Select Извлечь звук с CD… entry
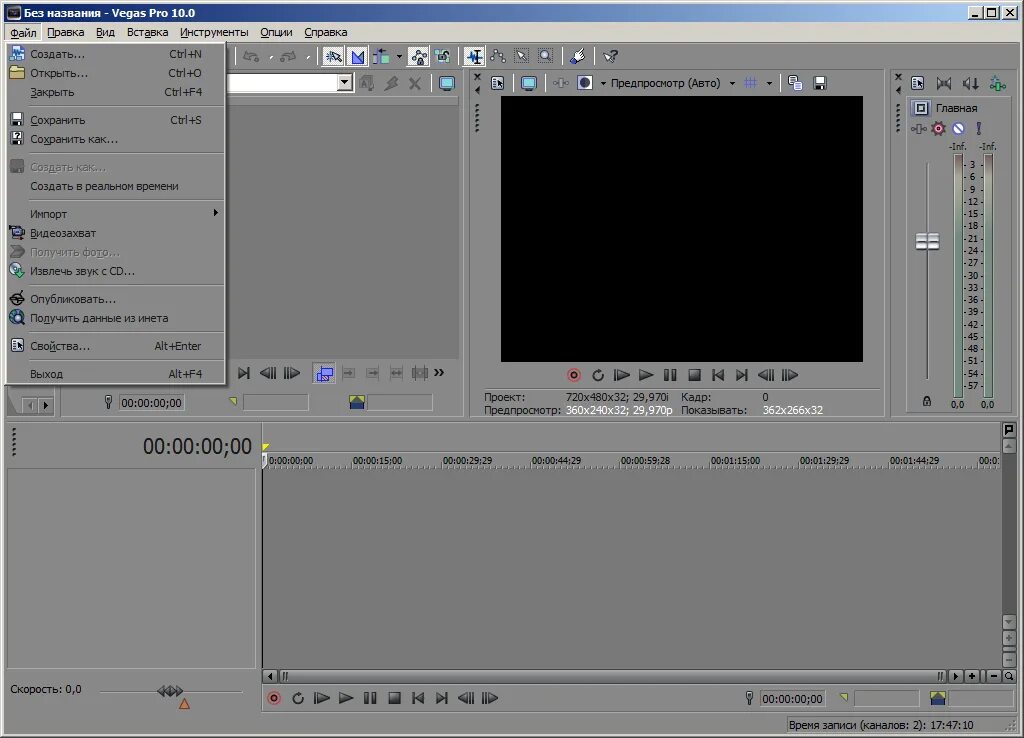The width and height of the screenshot is (1024, 738). [x=115, y=271]
